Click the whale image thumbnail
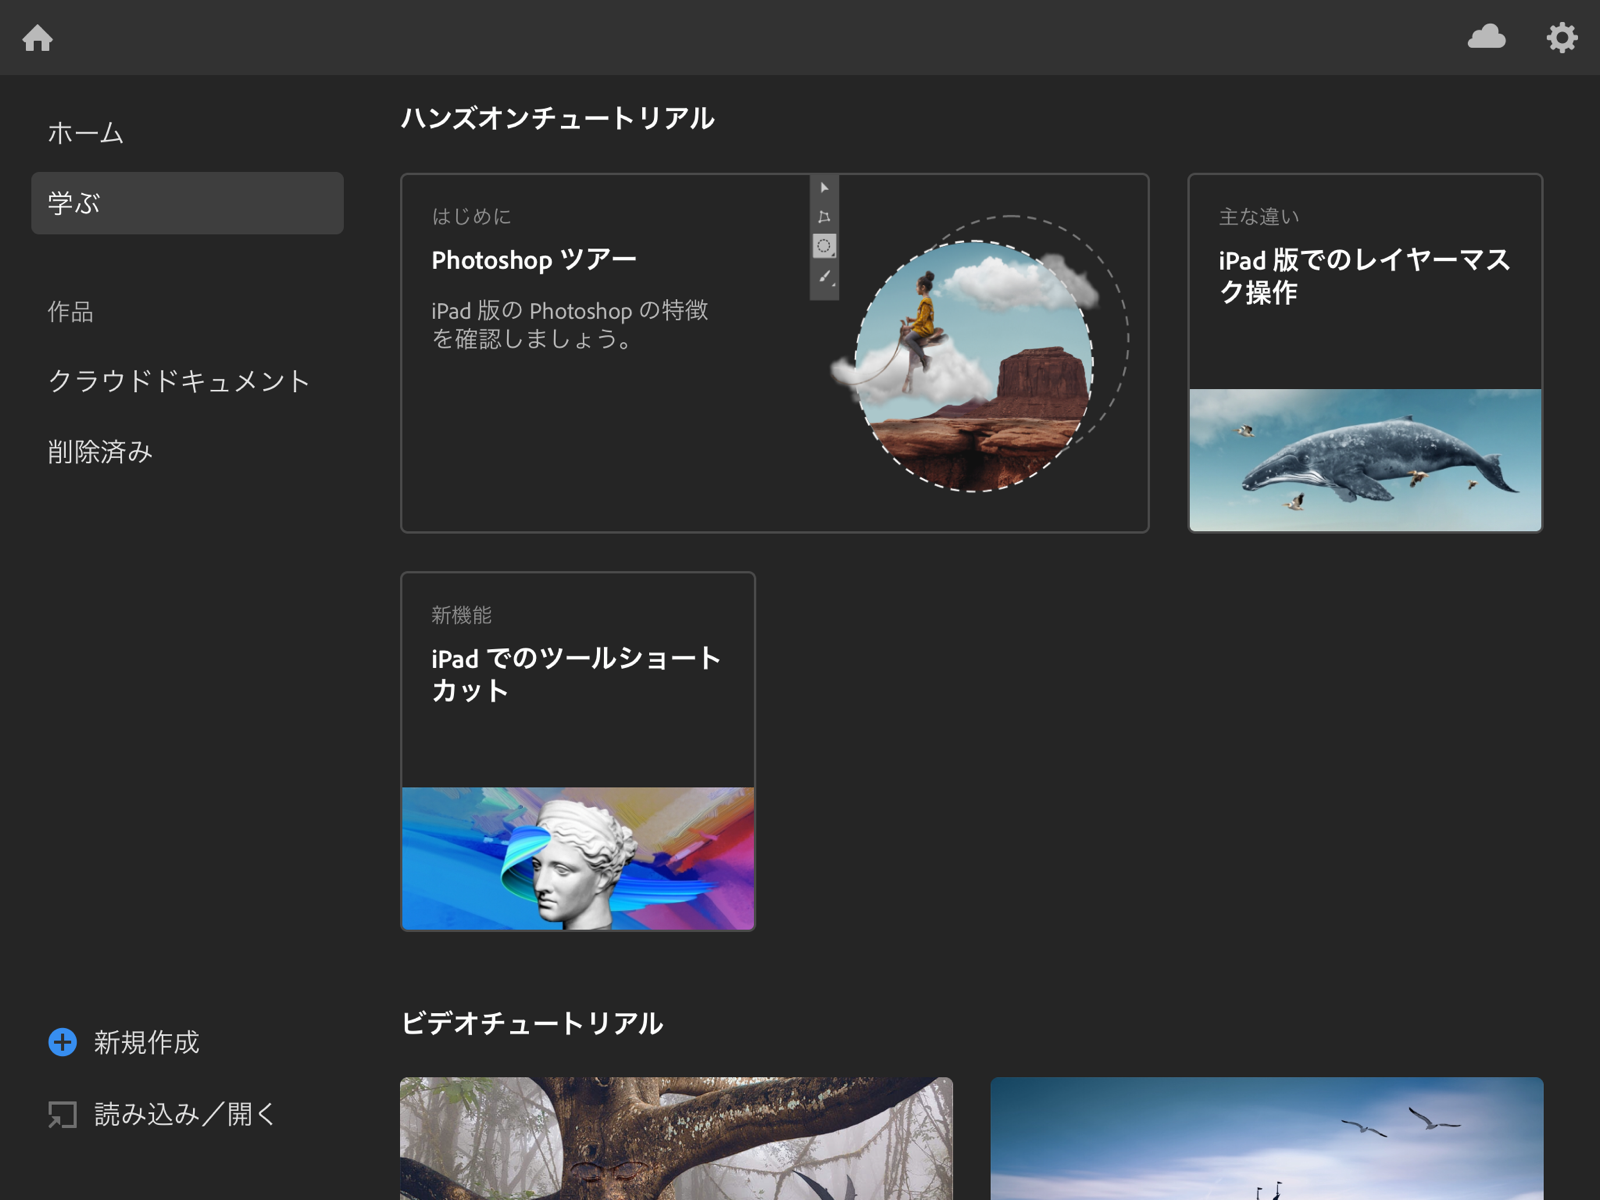Screen dimensions: 1600x1200 (x=1365, y=460)
